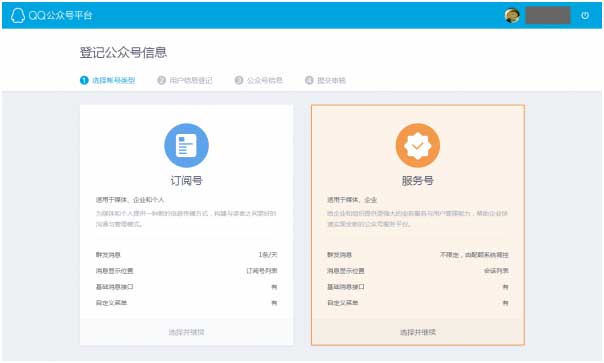This screenshot has width=604, height=363.
Task: Click the 登记公众号信息 page heading
Action: (x=123, y=52)
